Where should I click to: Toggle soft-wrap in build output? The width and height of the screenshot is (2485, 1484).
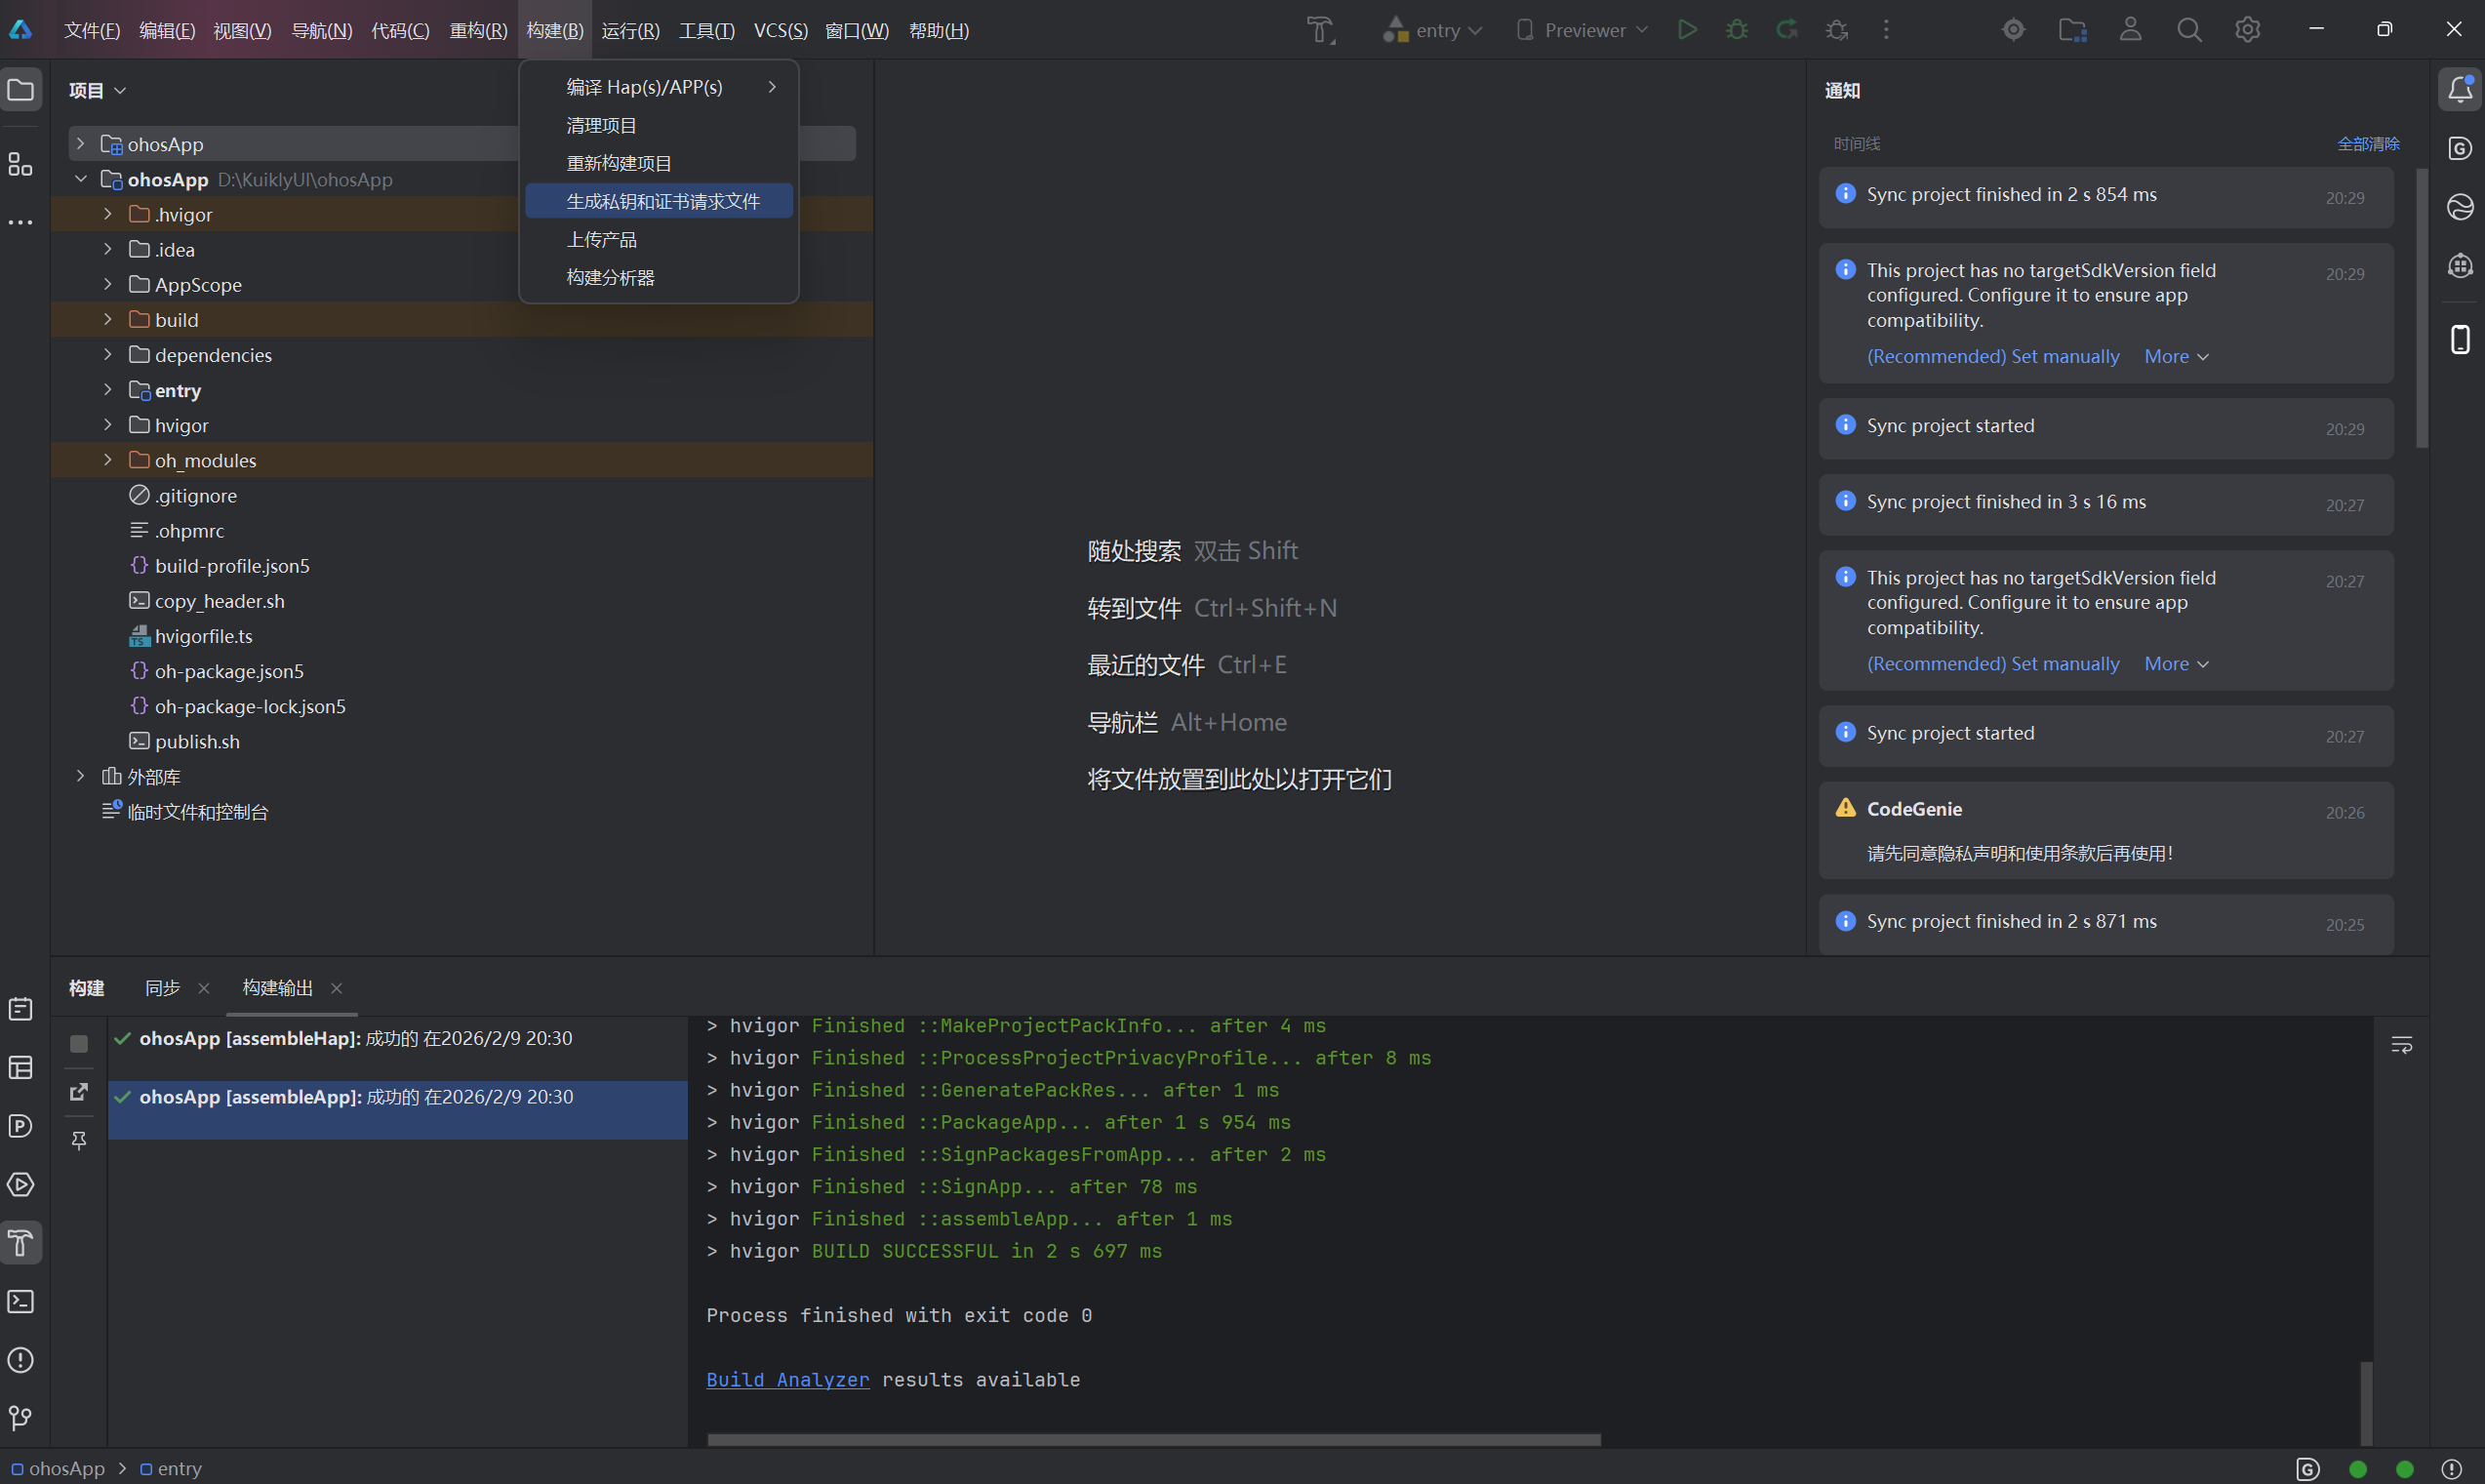coord(2401,1045)
